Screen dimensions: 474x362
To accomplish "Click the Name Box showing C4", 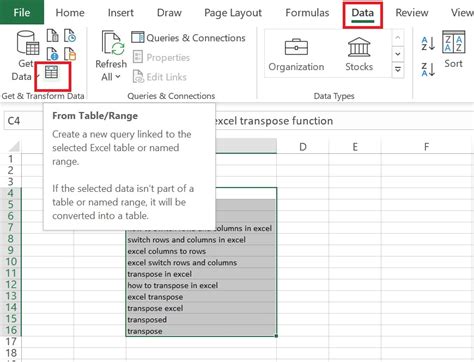I will [x=23, y=121].
